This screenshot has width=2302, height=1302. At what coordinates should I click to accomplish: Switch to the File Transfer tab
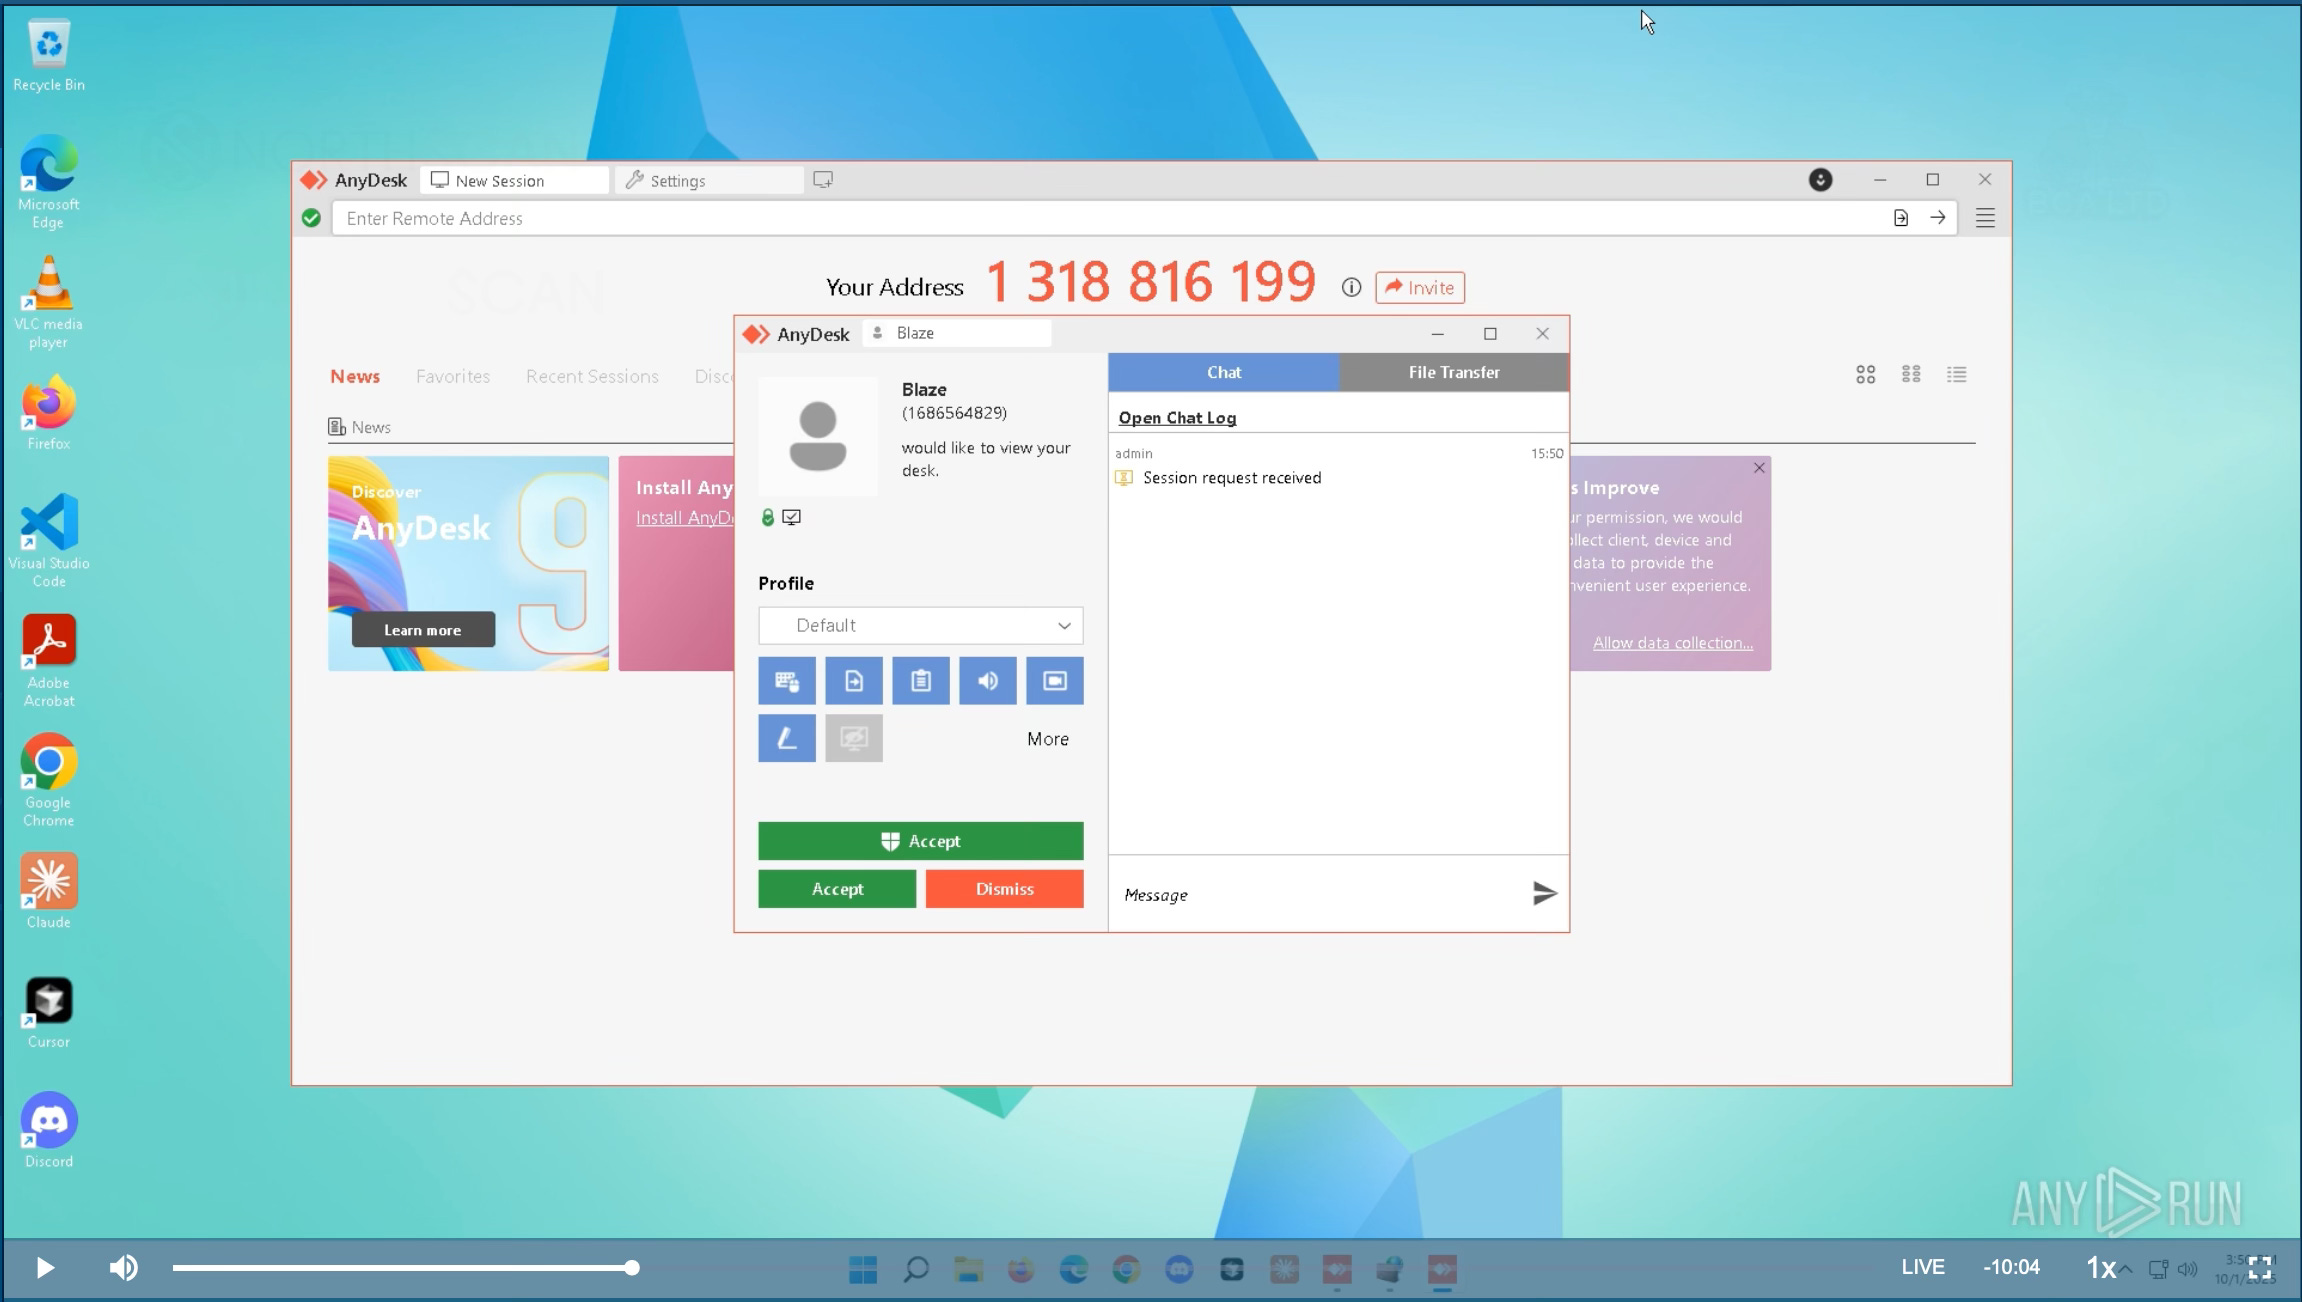[x=1453, y=372]
